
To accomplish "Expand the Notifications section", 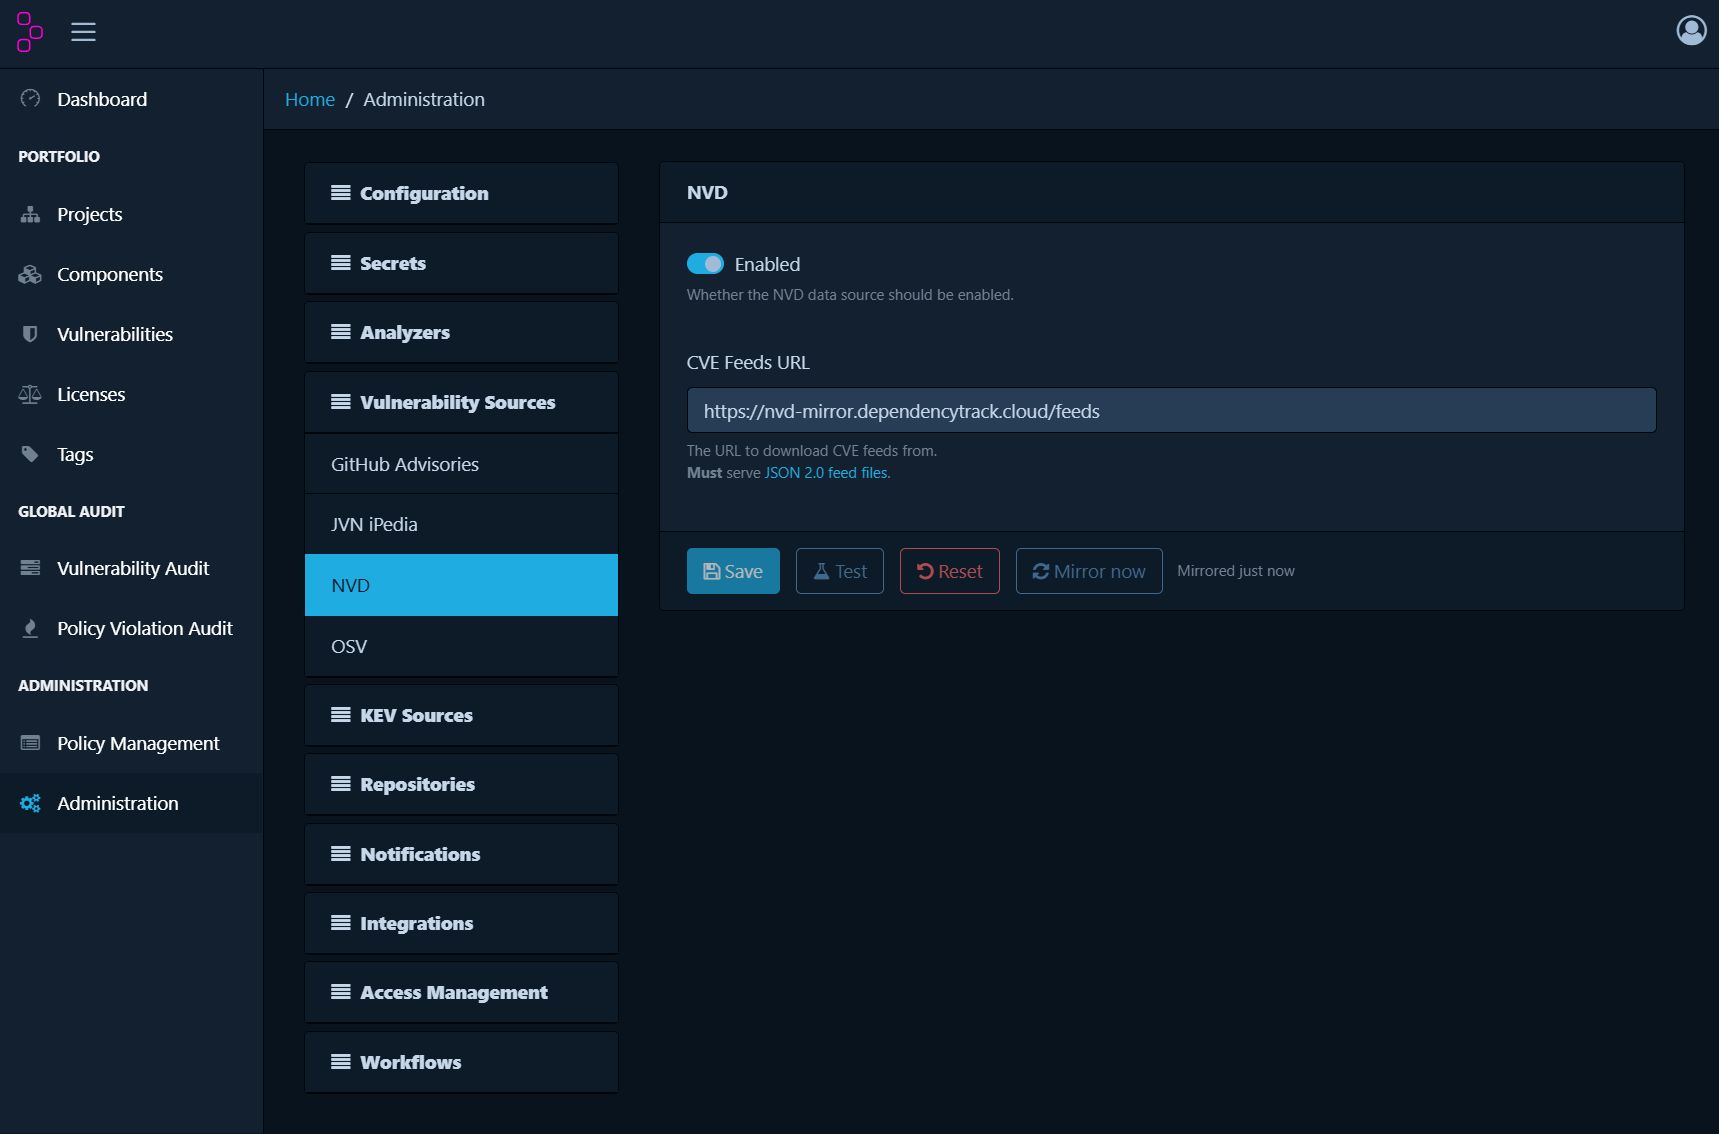I will point(461,854).
